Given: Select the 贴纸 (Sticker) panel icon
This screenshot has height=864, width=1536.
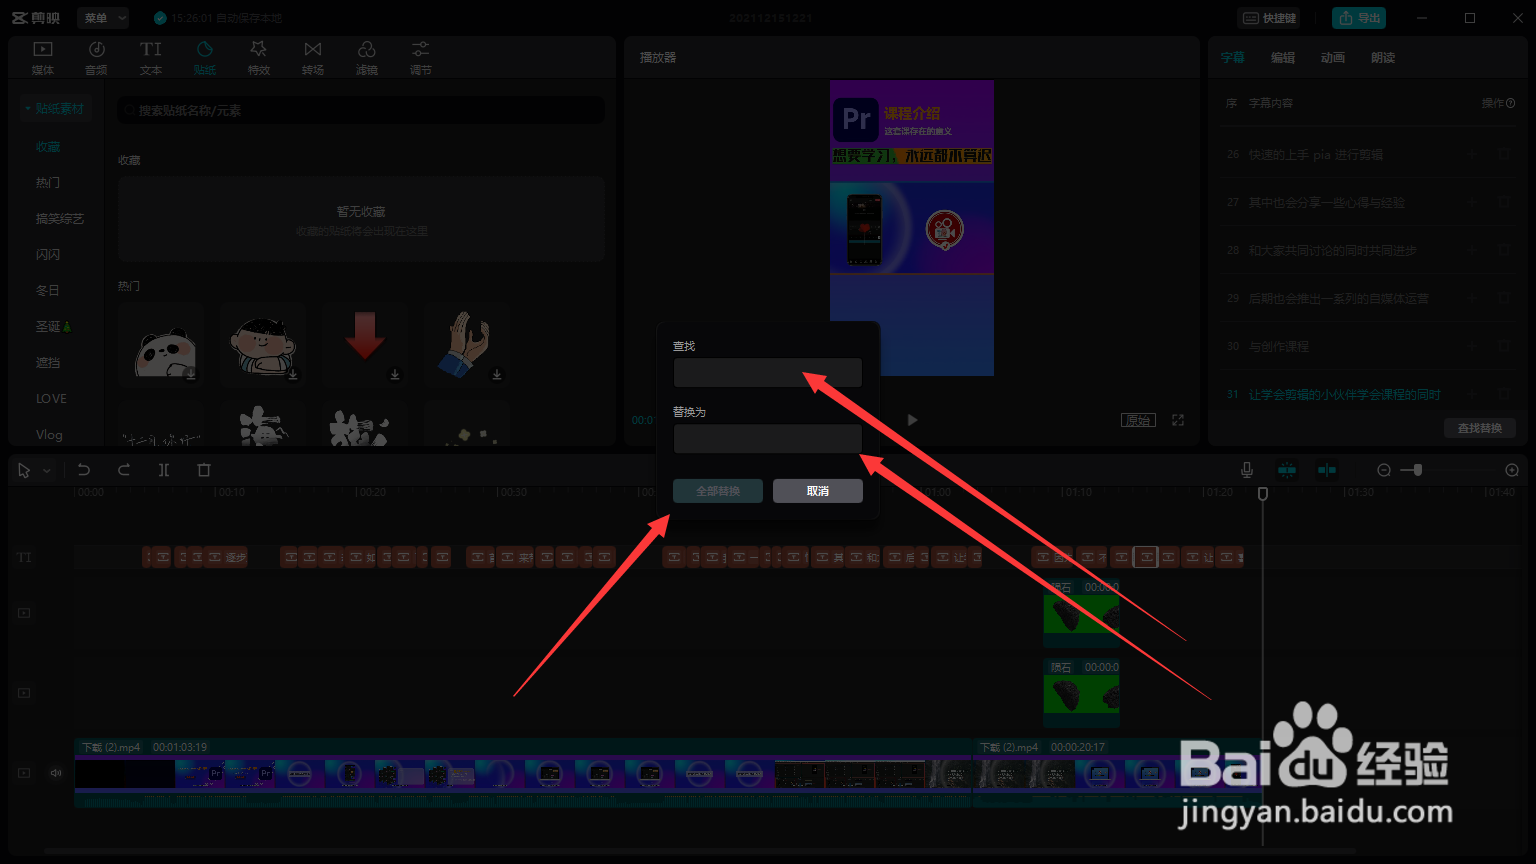Looking at the screenshot, I should (205, 49).
